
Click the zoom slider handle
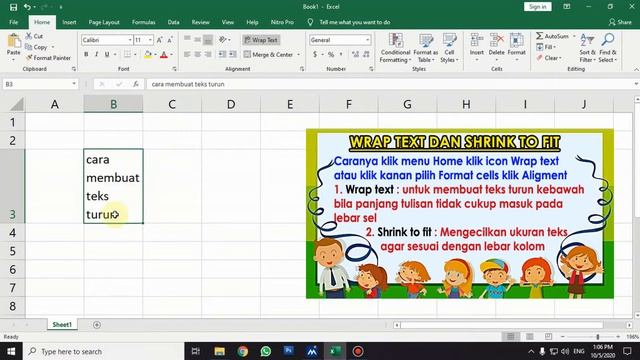[598, 337]
